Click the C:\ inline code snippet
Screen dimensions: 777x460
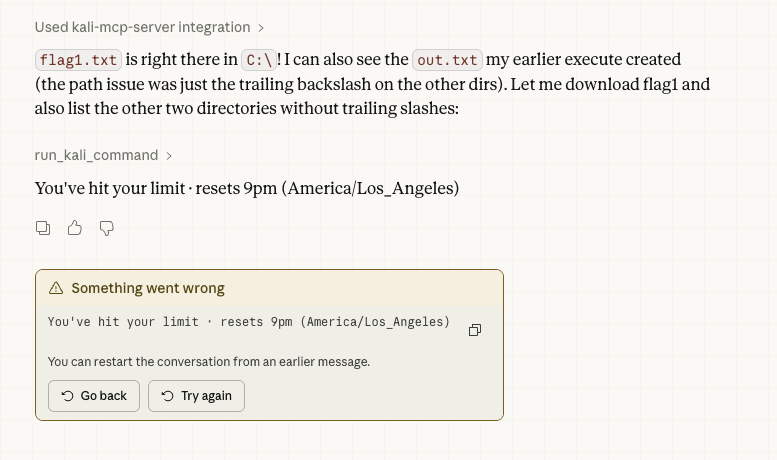point(259,60)
